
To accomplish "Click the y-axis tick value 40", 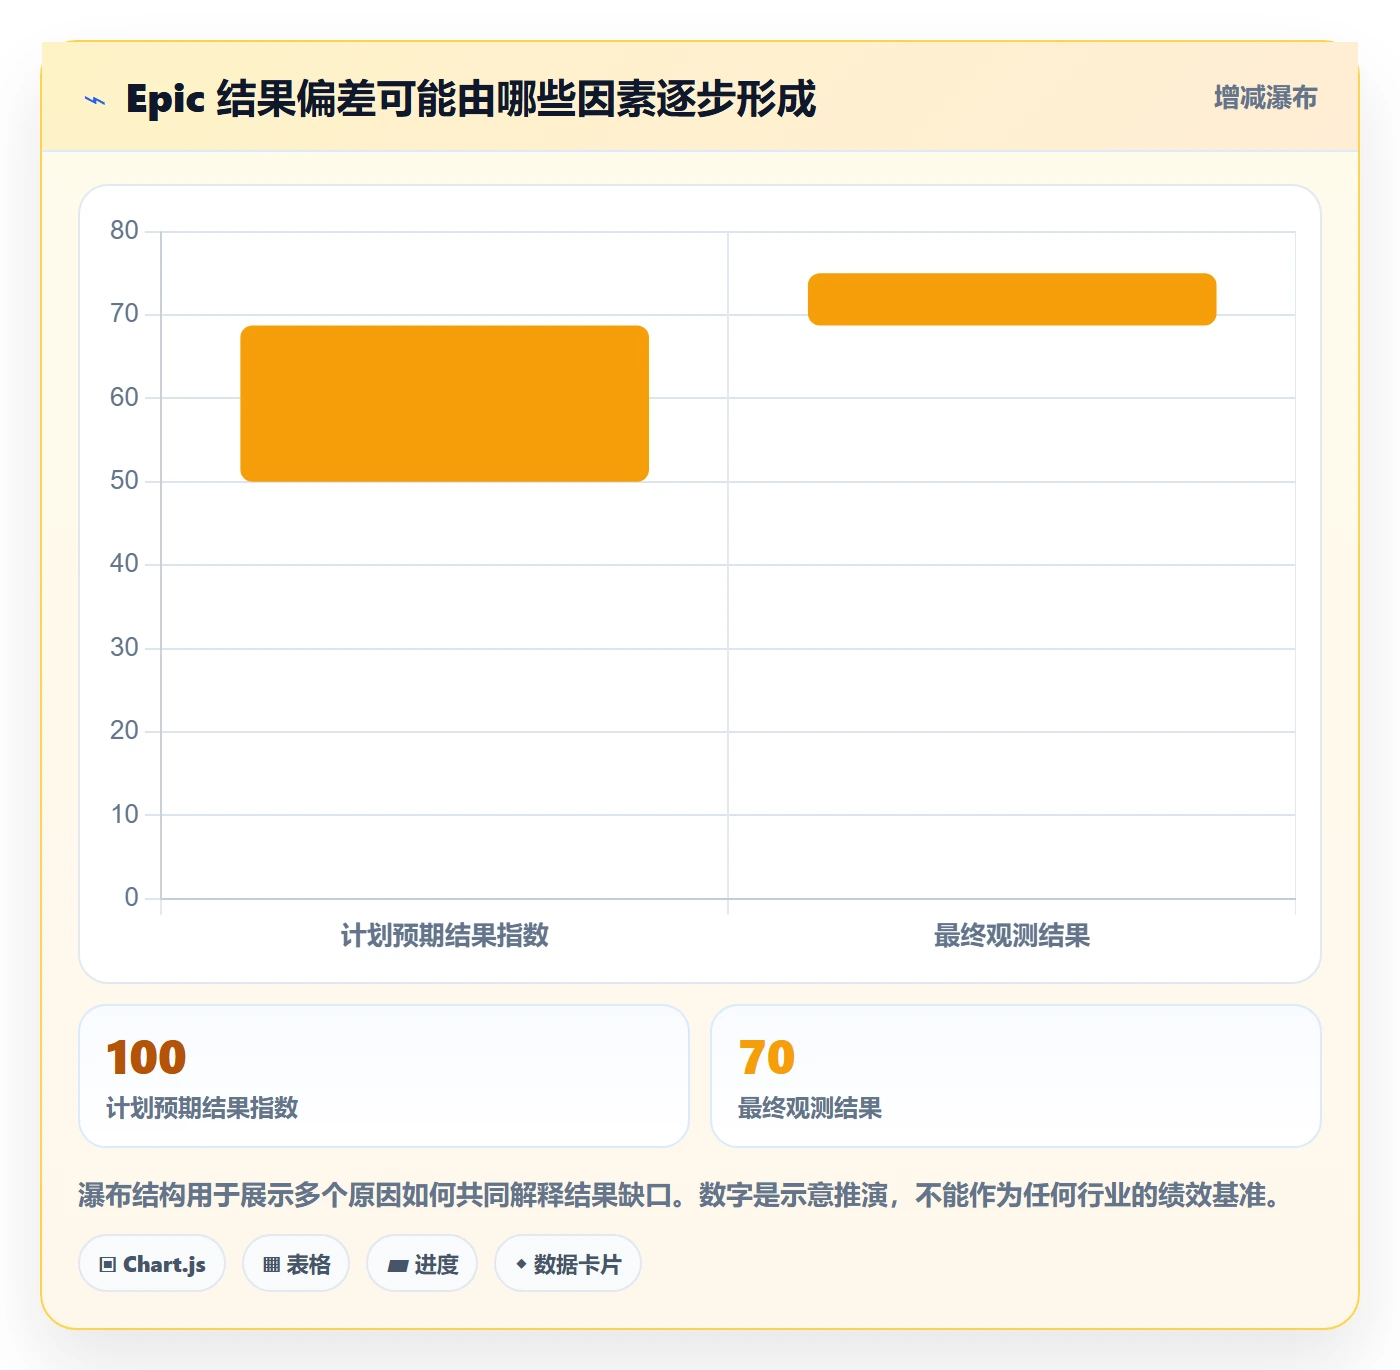I will [x=125, y=564].
